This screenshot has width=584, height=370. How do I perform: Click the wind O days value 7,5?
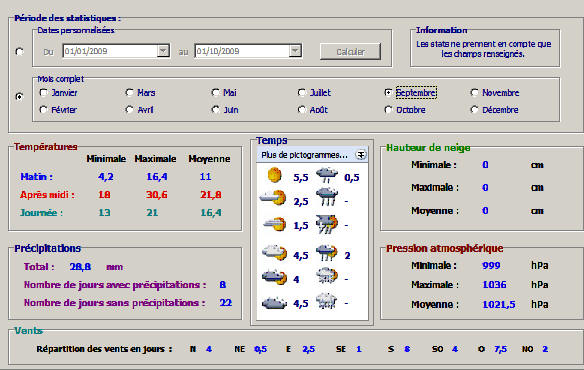pos(501,349)
